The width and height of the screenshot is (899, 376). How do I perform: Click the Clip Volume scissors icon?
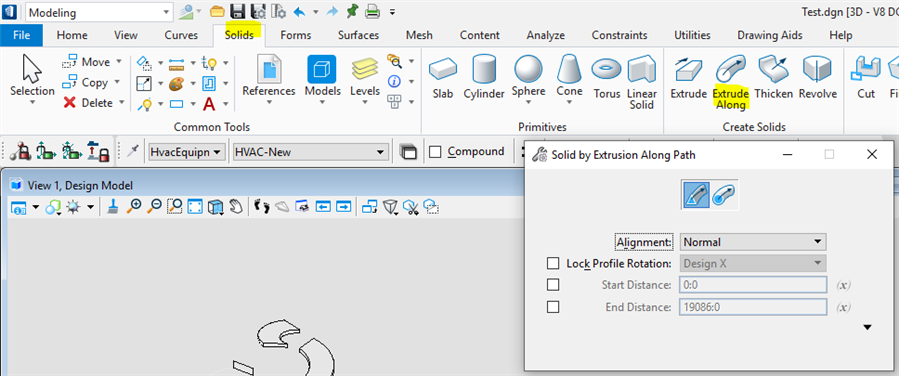point(411,206)
